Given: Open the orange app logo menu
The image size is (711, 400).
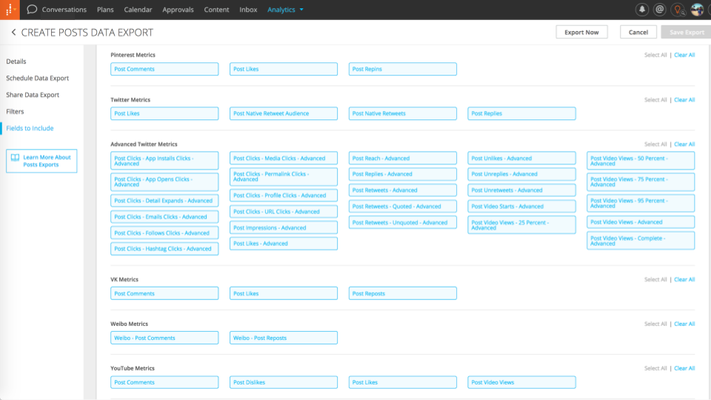Looking at the screenshot, I should [10, 10].
